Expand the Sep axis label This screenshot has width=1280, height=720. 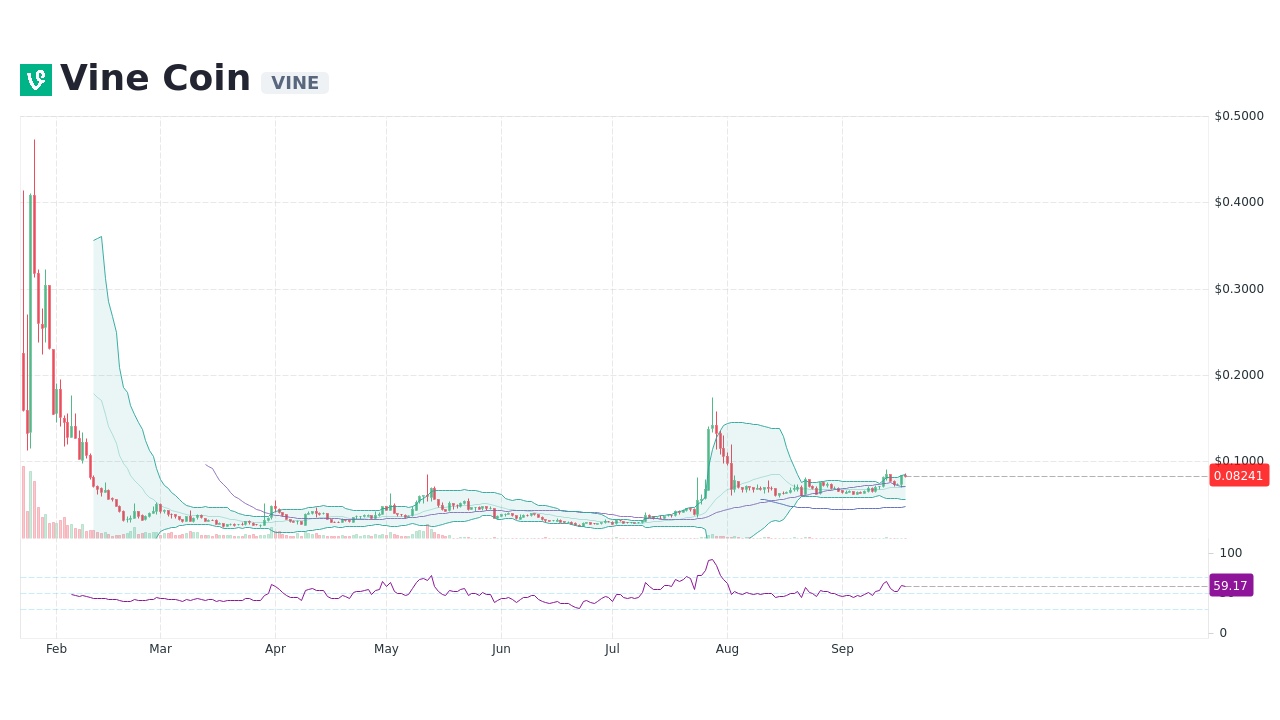[x=842, y=648]
